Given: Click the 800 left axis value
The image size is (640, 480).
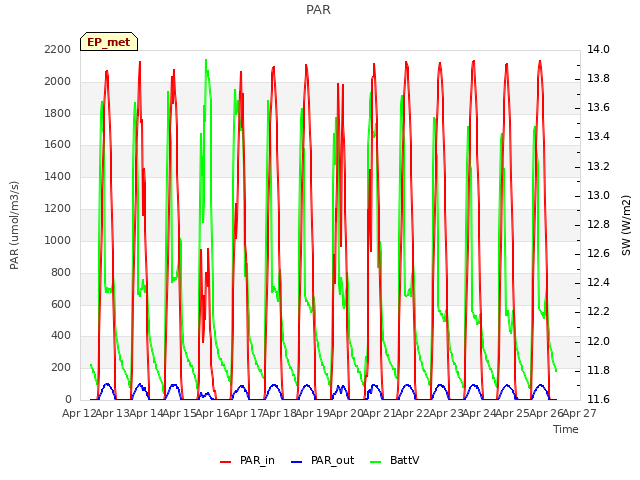Looking at the screenshot, I should coord(61,272).
